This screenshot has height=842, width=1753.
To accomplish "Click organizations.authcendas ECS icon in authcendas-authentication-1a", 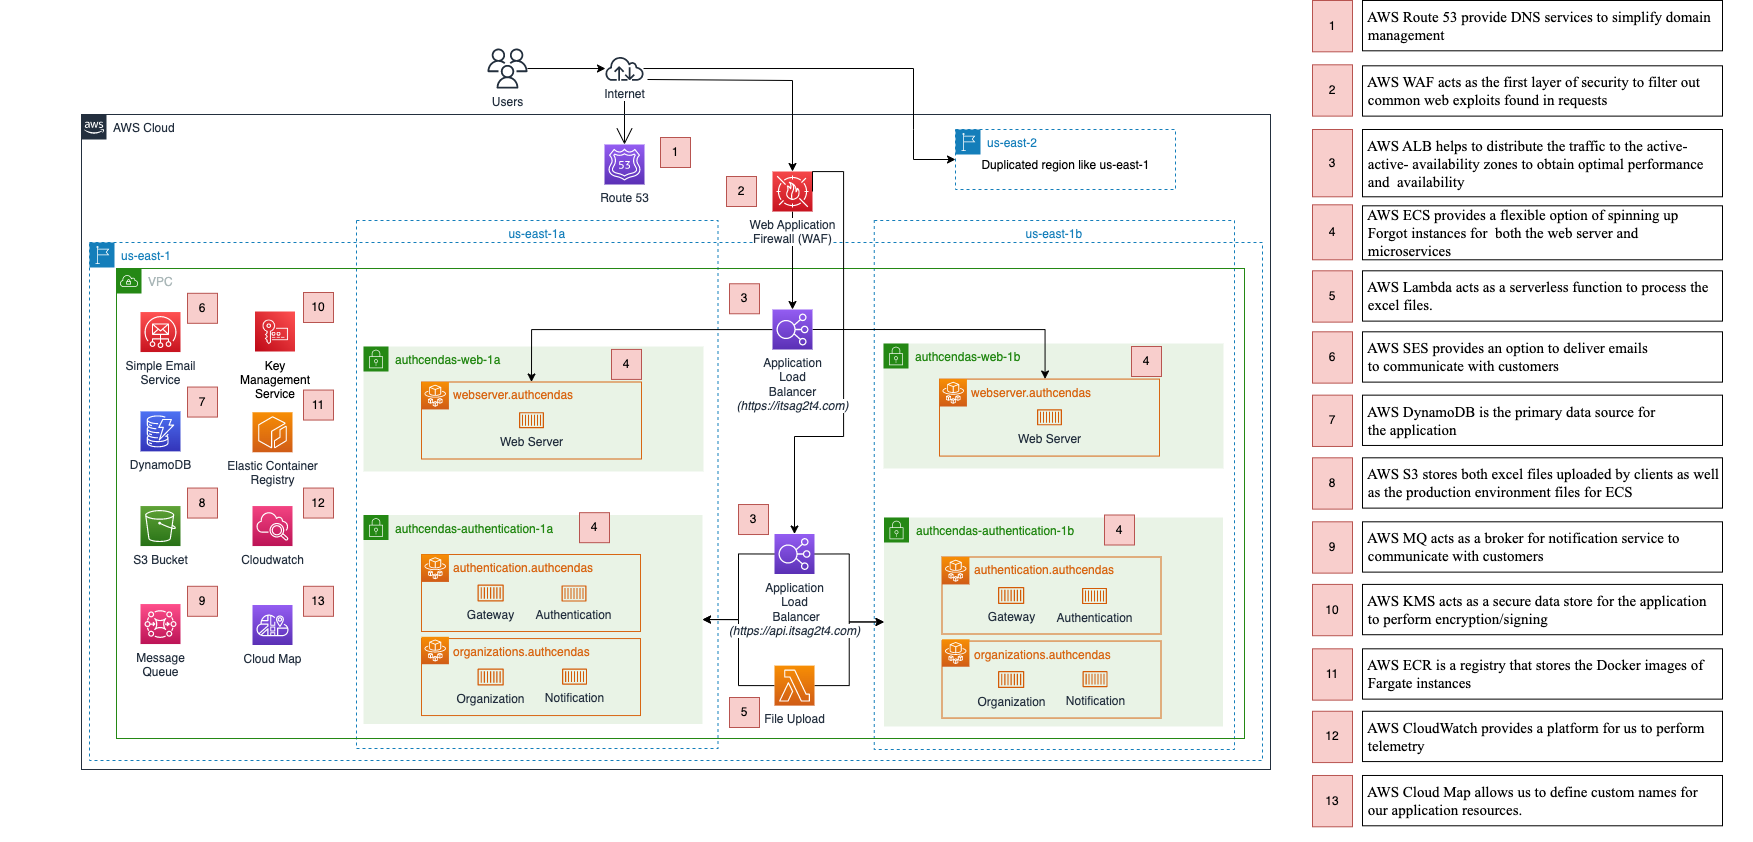I will (x=435, y=651).
